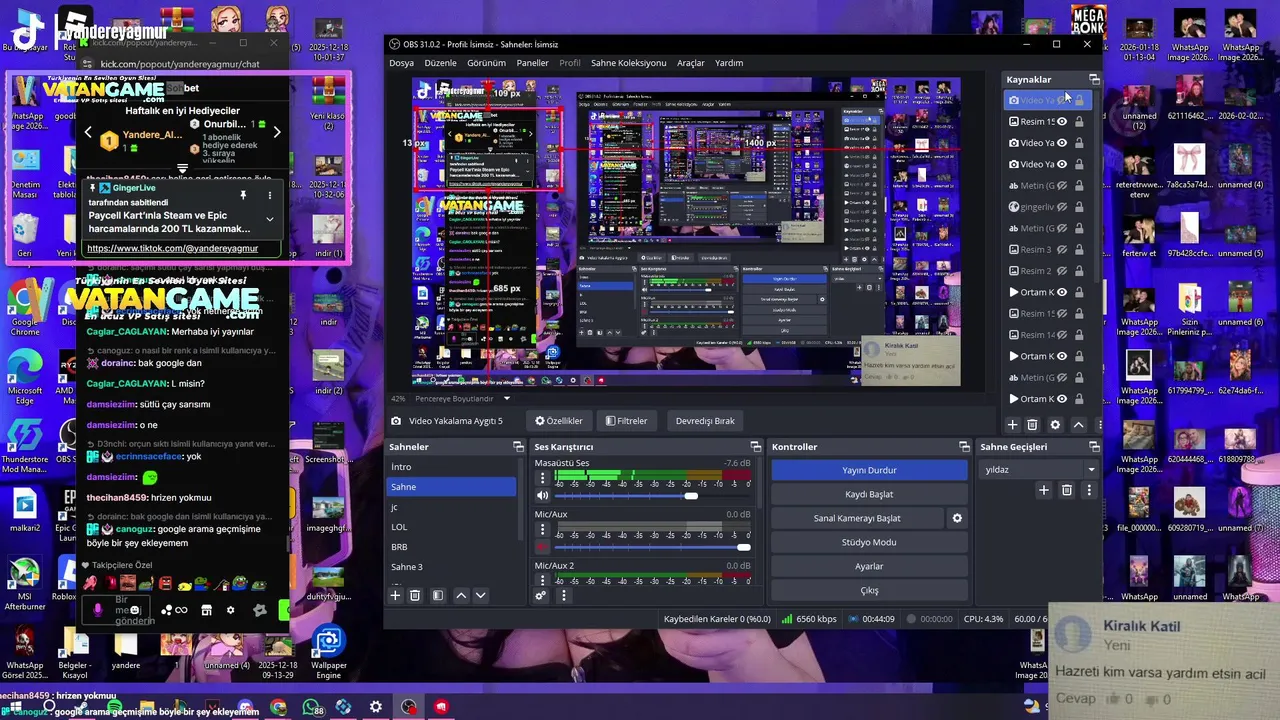Open advanced audio properties gear in mixer

(541, 595)
